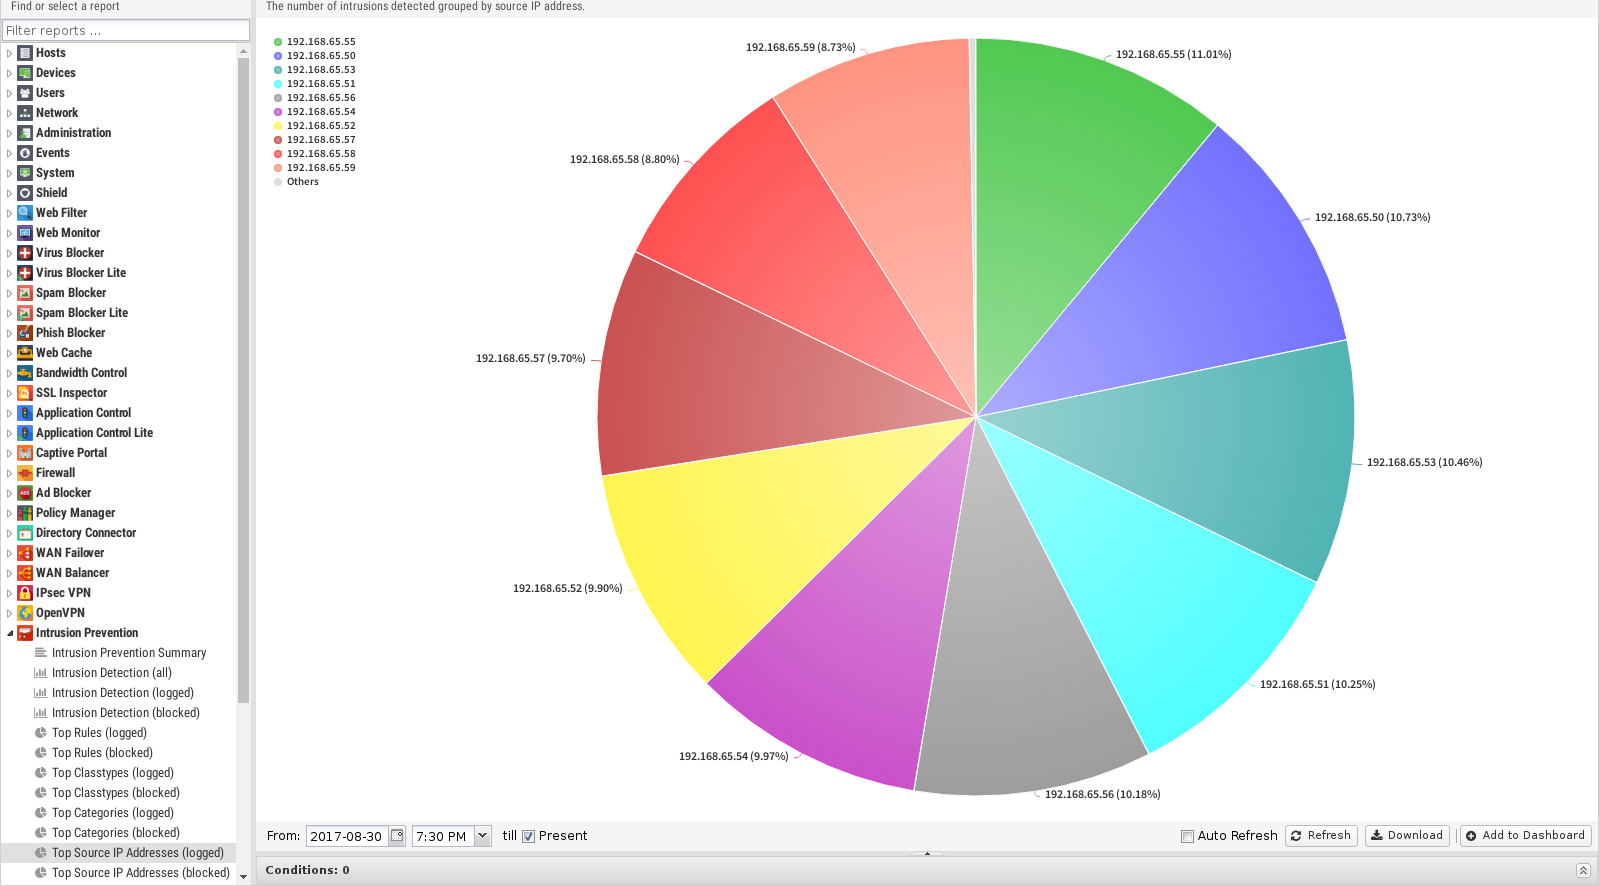Image resolution: width=1599 pixels, height=886 pixels.
Task: Expand the WAN Balancer tree node
Action: (10, 573)
